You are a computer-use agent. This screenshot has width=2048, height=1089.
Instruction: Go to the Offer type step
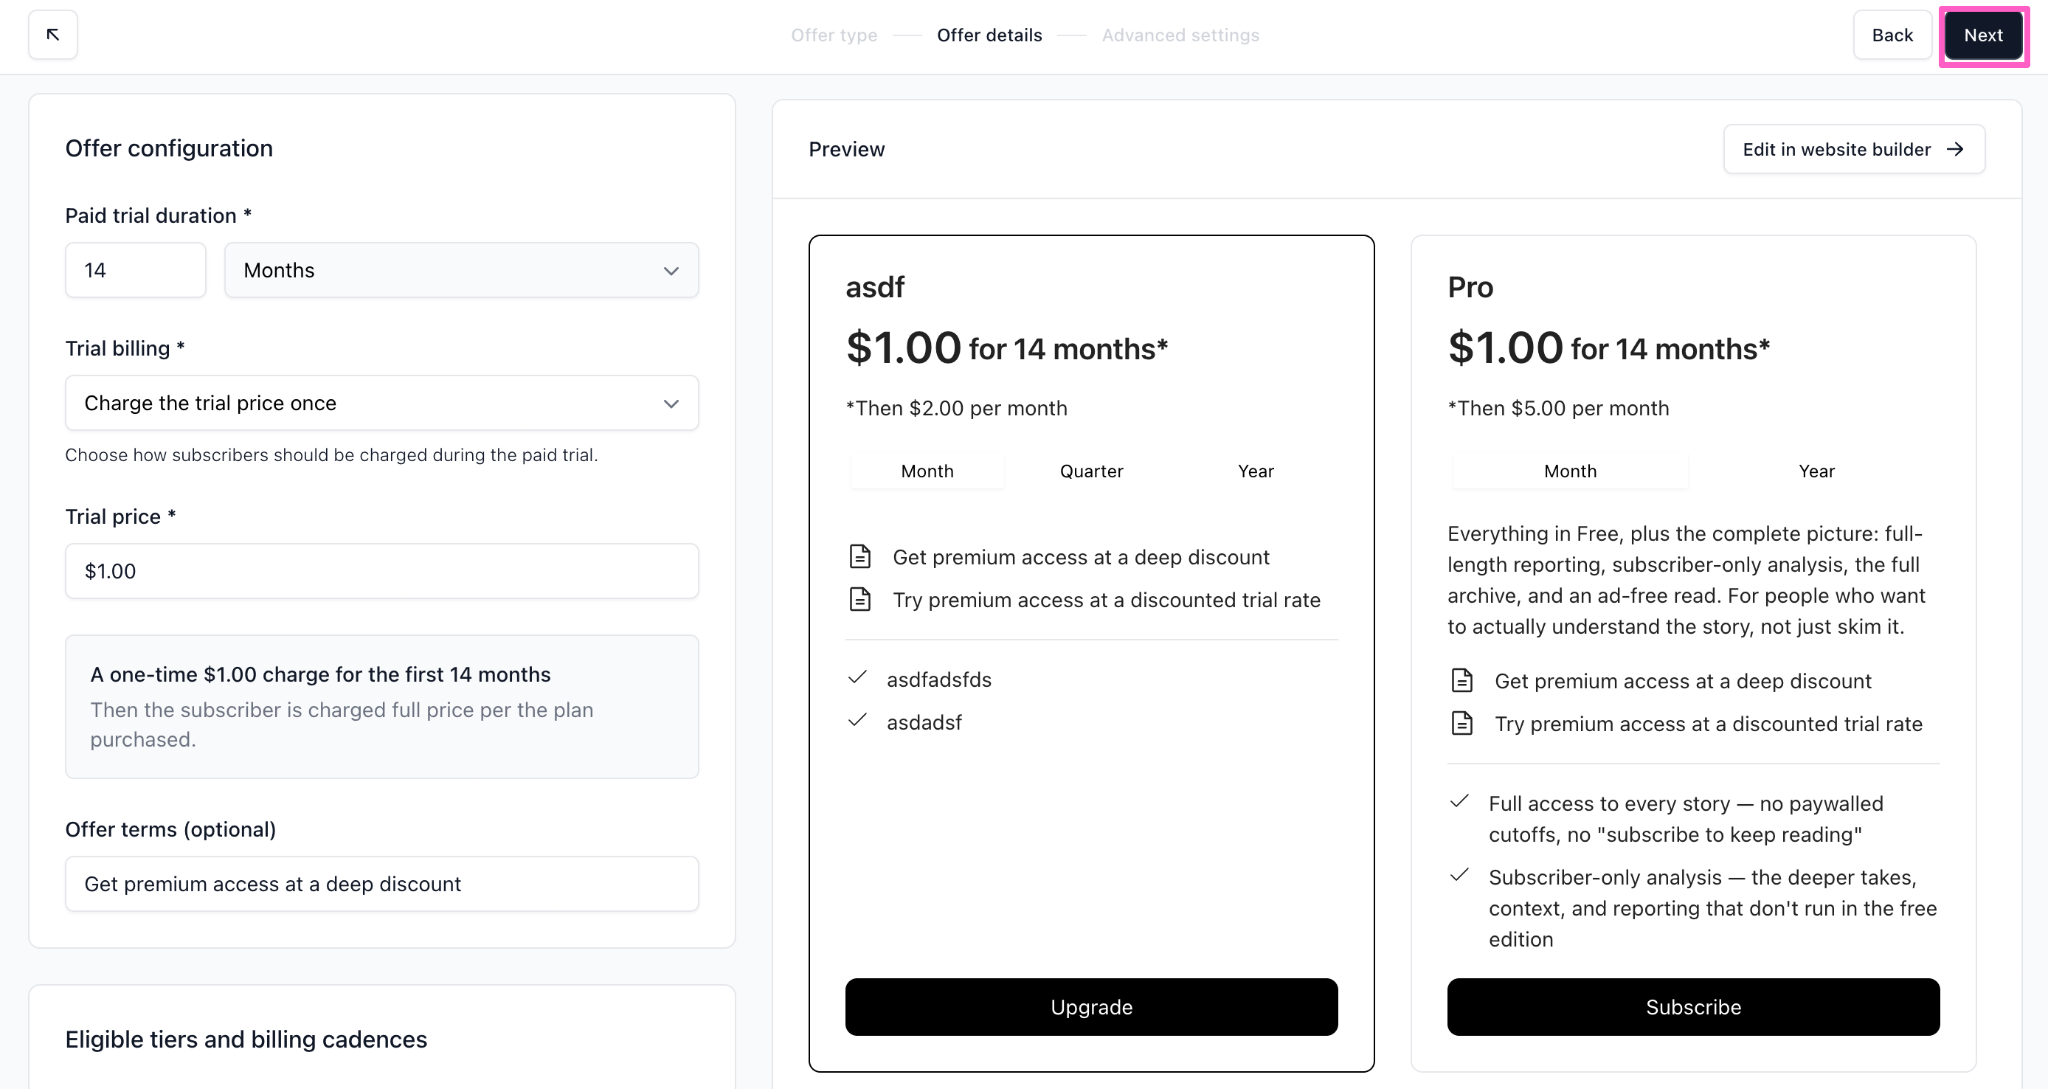[834, 35]
